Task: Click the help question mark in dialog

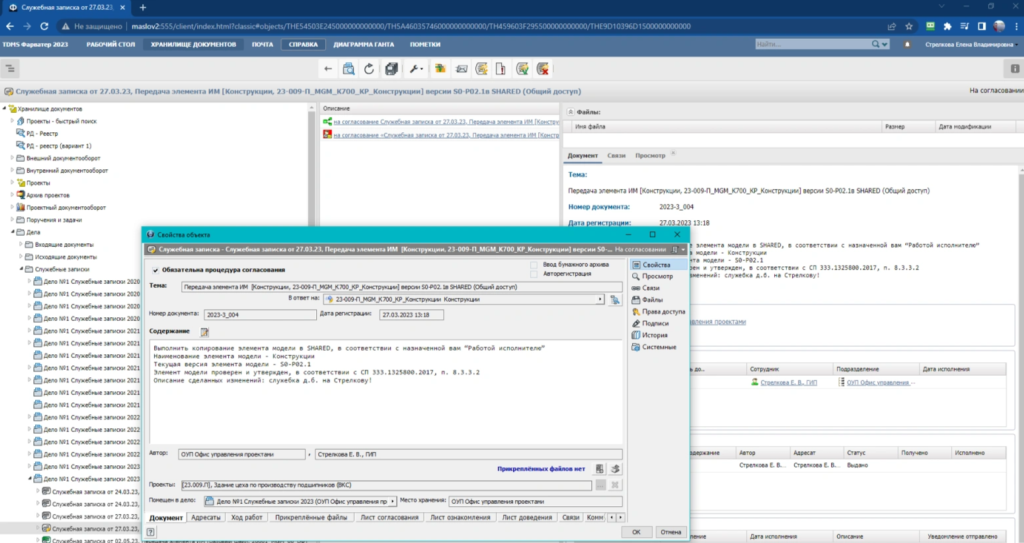Action: pyautogui.click(x=150, y=532)
